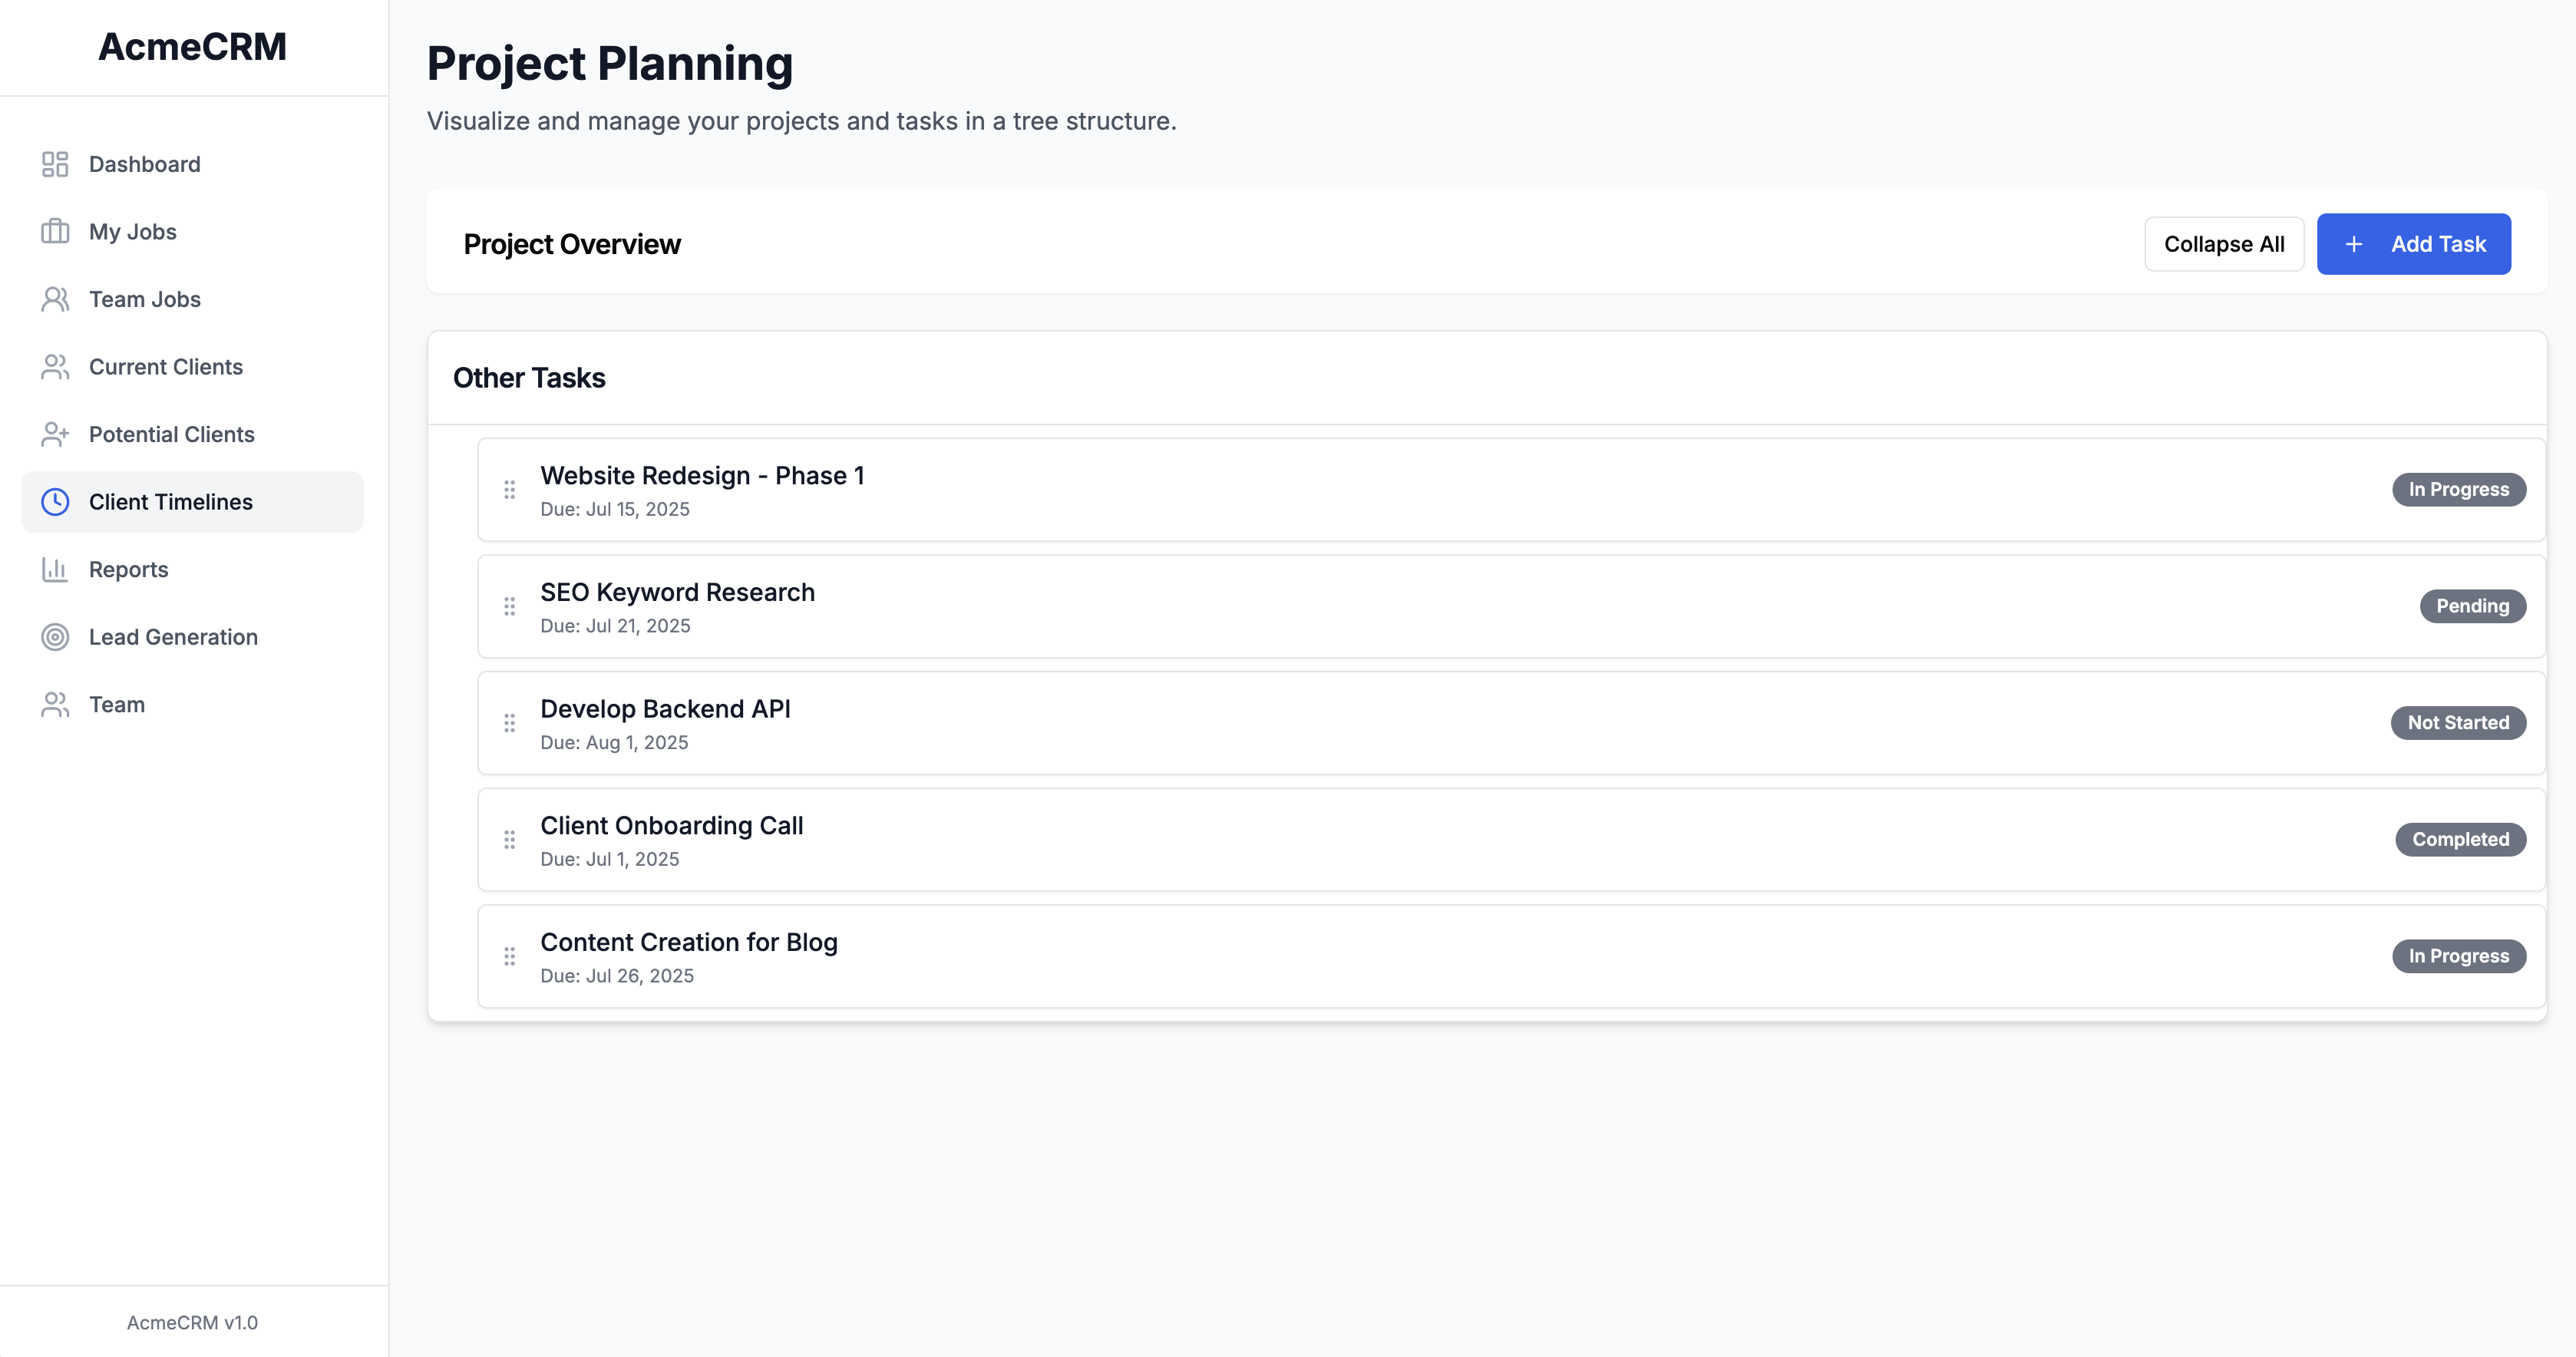Navigate to Current Clients
This screenshot has height=1357, width=2576.
click(x=192, y=367)
